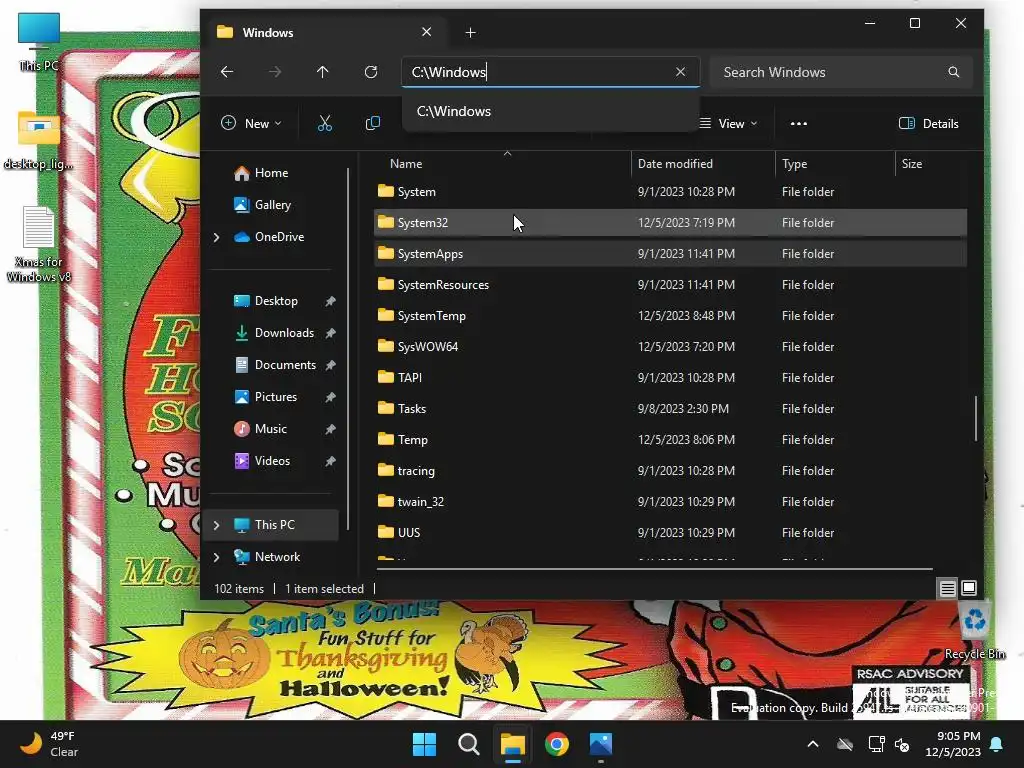Expand This PC tree node

tap(216, 525)
